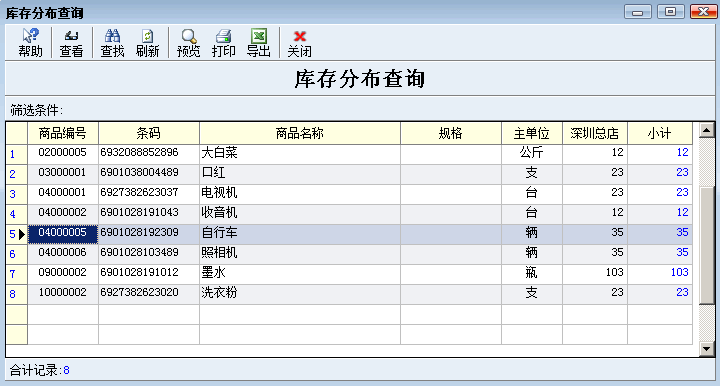Screen dimensions: 720x386
Task: Click the 瓶 unit cell
Action: pyautogui.click(x=532, y=273)
